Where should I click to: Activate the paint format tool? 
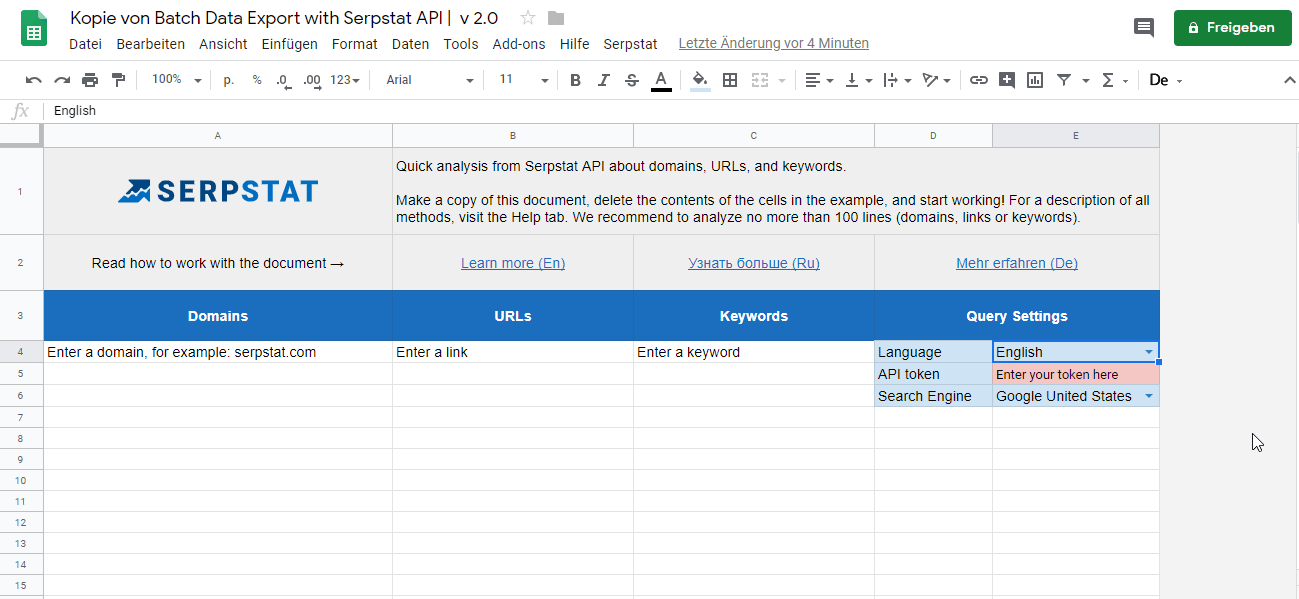[x=118, y=80]
